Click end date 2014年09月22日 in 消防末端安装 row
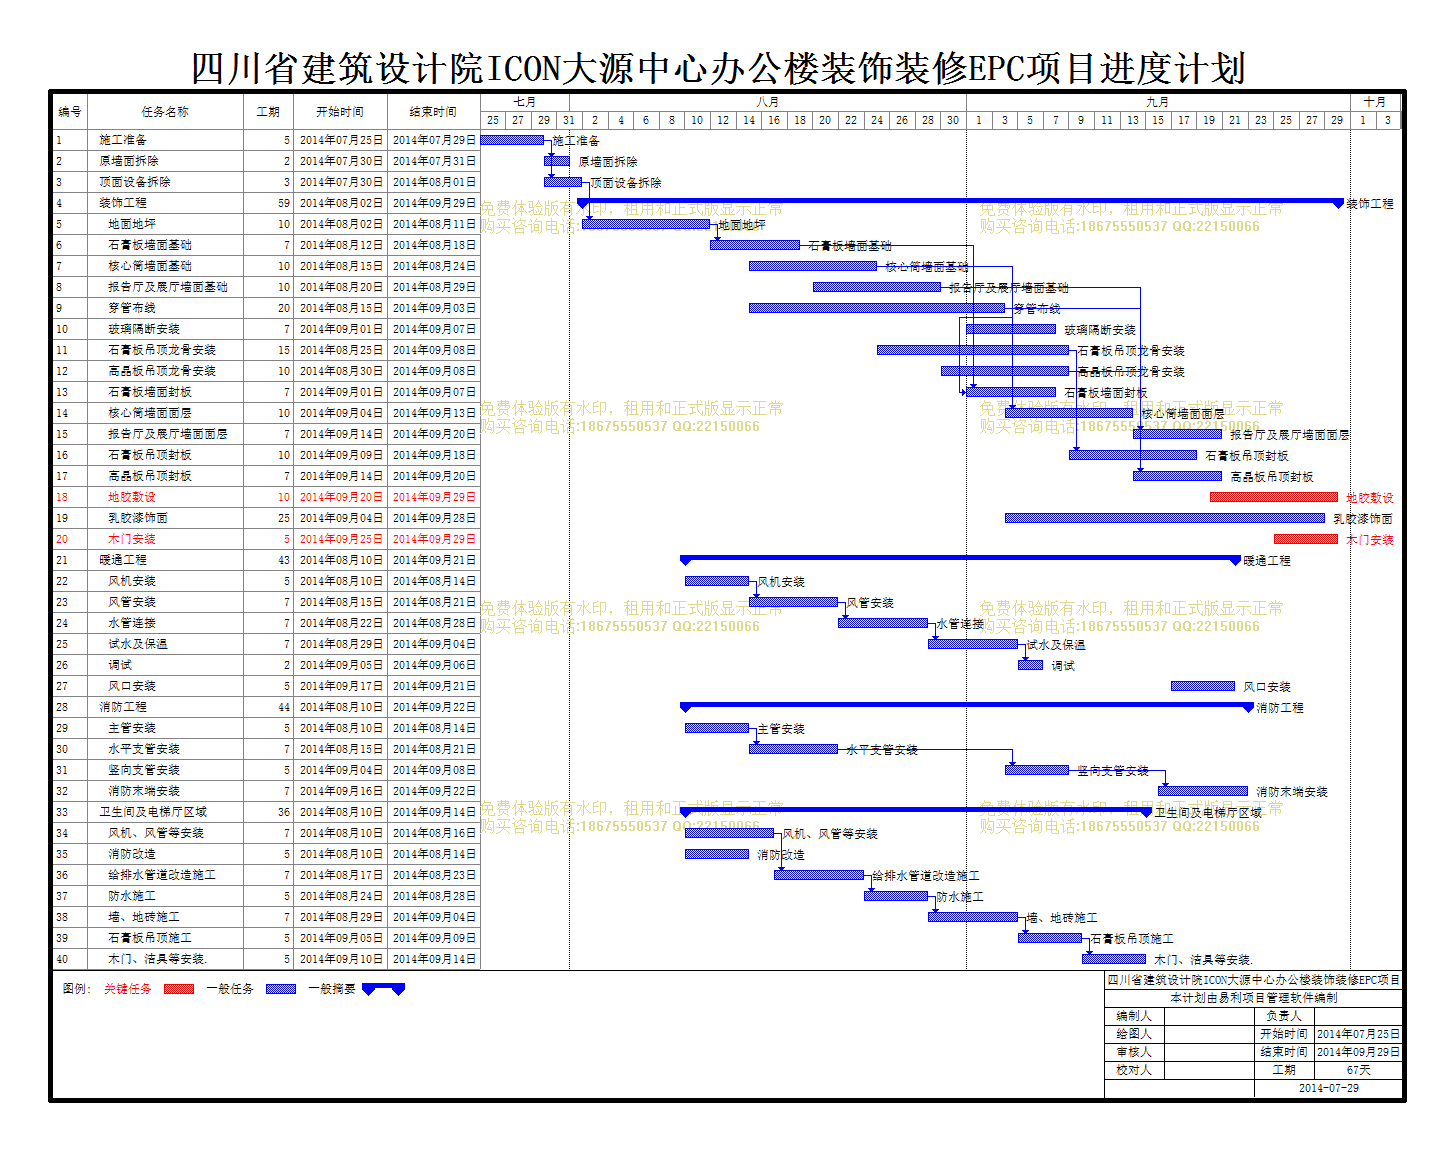 (434, 791)
